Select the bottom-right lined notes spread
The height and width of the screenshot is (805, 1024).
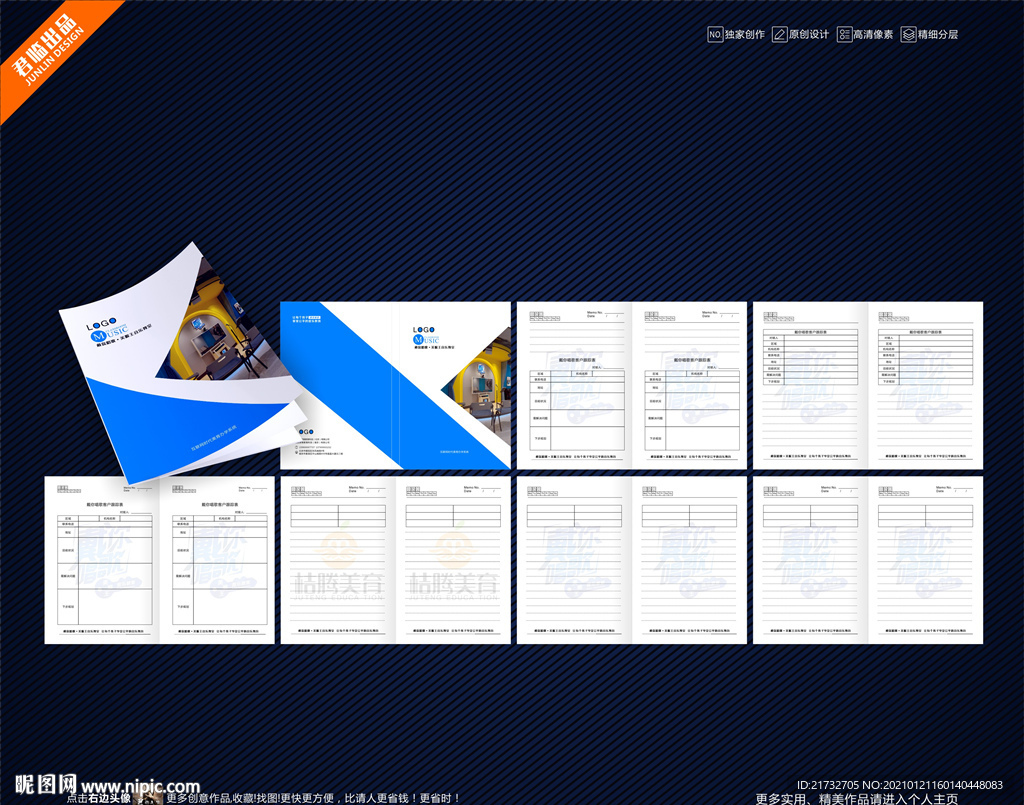(867, 560)
